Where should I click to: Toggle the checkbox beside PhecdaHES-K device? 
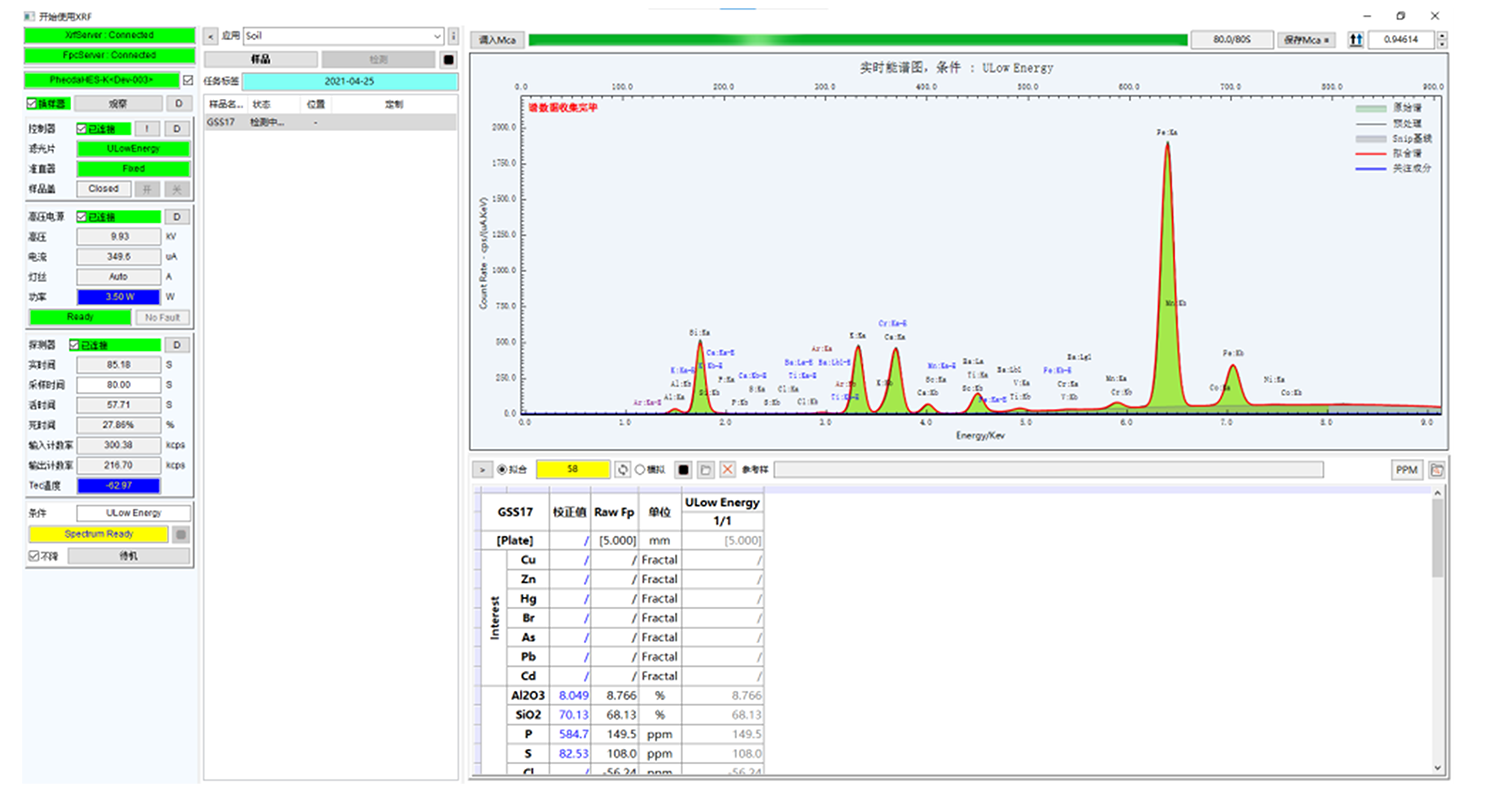[x=189, y=80]
